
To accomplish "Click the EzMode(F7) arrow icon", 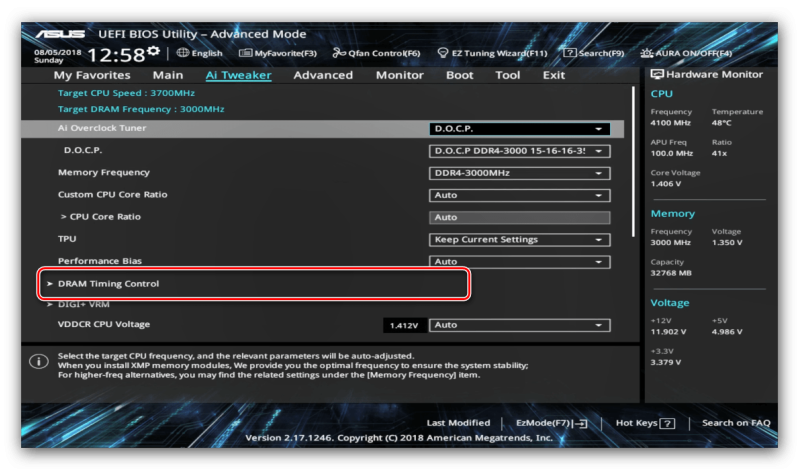I will pyautogui.click(x=581, y=423).
